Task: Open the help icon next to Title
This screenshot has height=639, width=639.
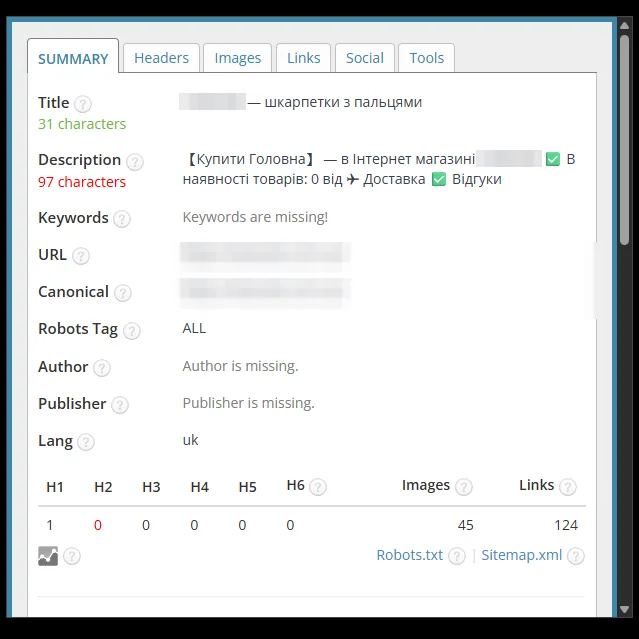Action: tap(83, 104)
